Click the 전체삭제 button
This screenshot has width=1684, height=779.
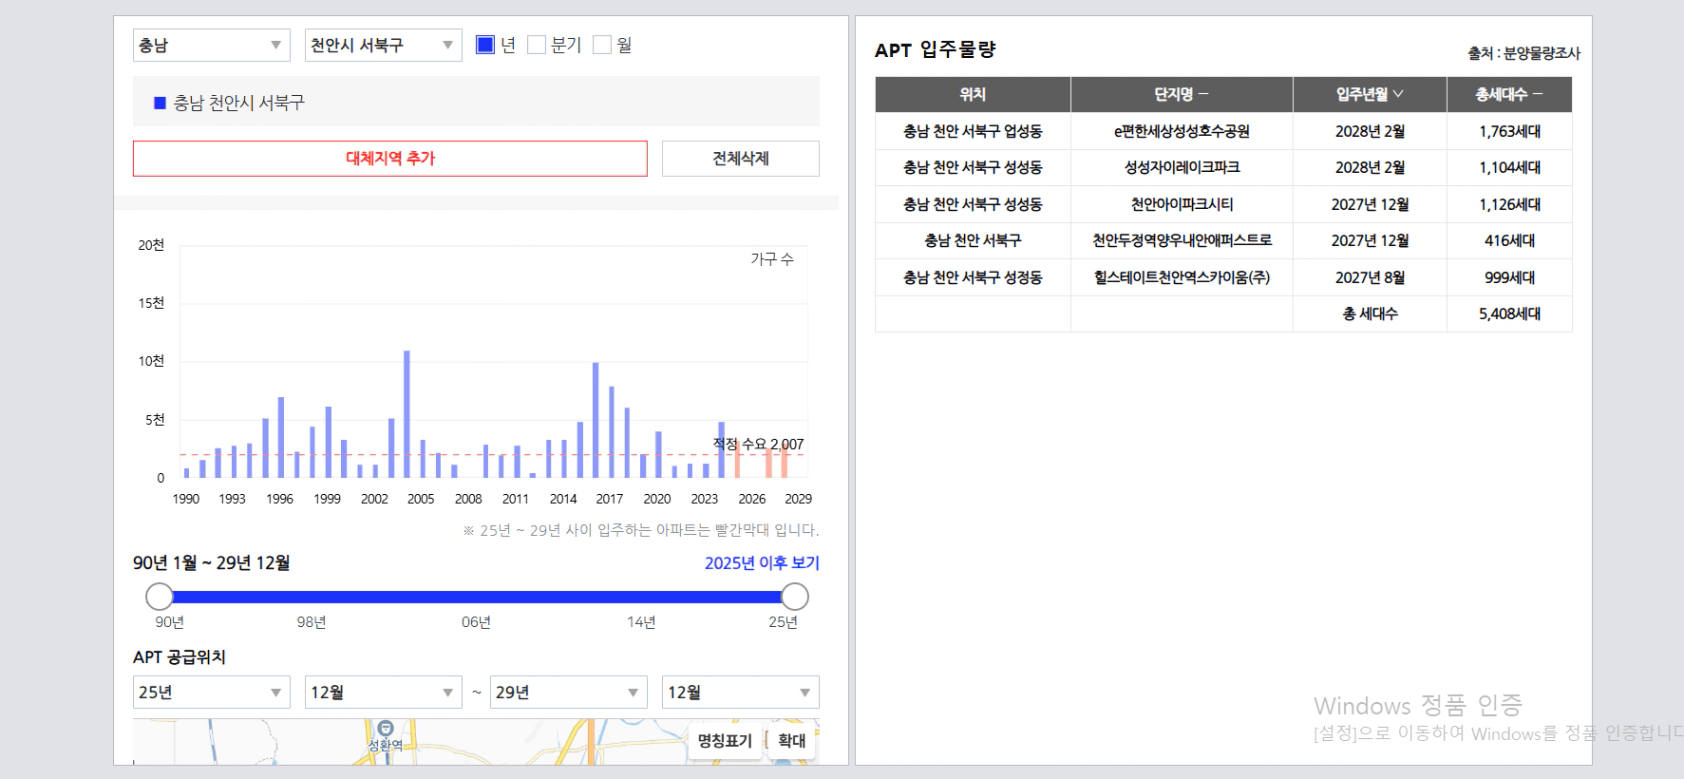pyautogui.click(x=740, y=158)
